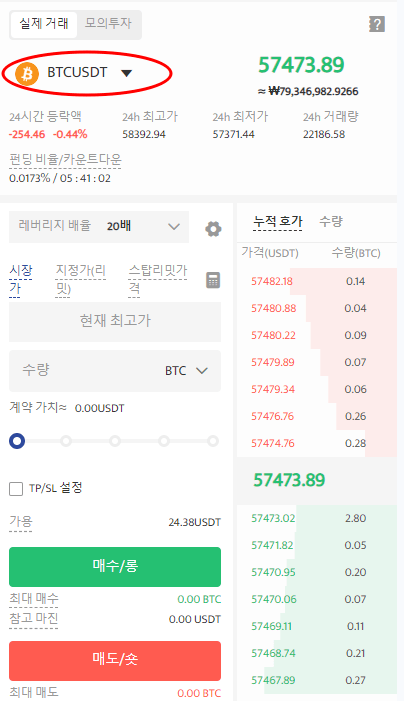Screen dimensions: 404x701
Task: Select bid price 57470.95
Action: (273, 572)
